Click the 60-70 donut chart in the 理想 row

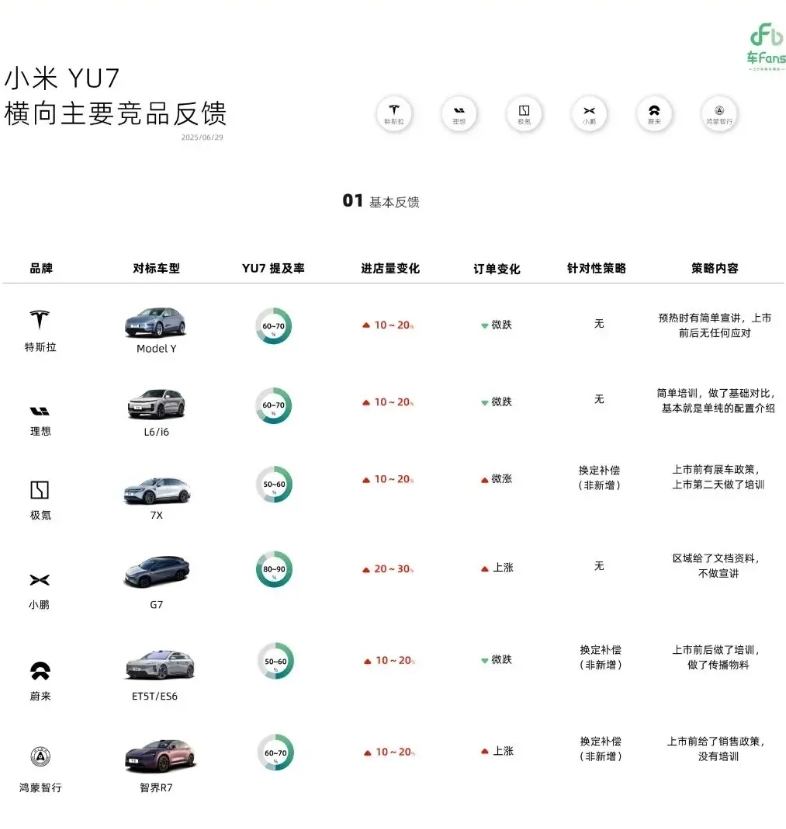point(273,406)
